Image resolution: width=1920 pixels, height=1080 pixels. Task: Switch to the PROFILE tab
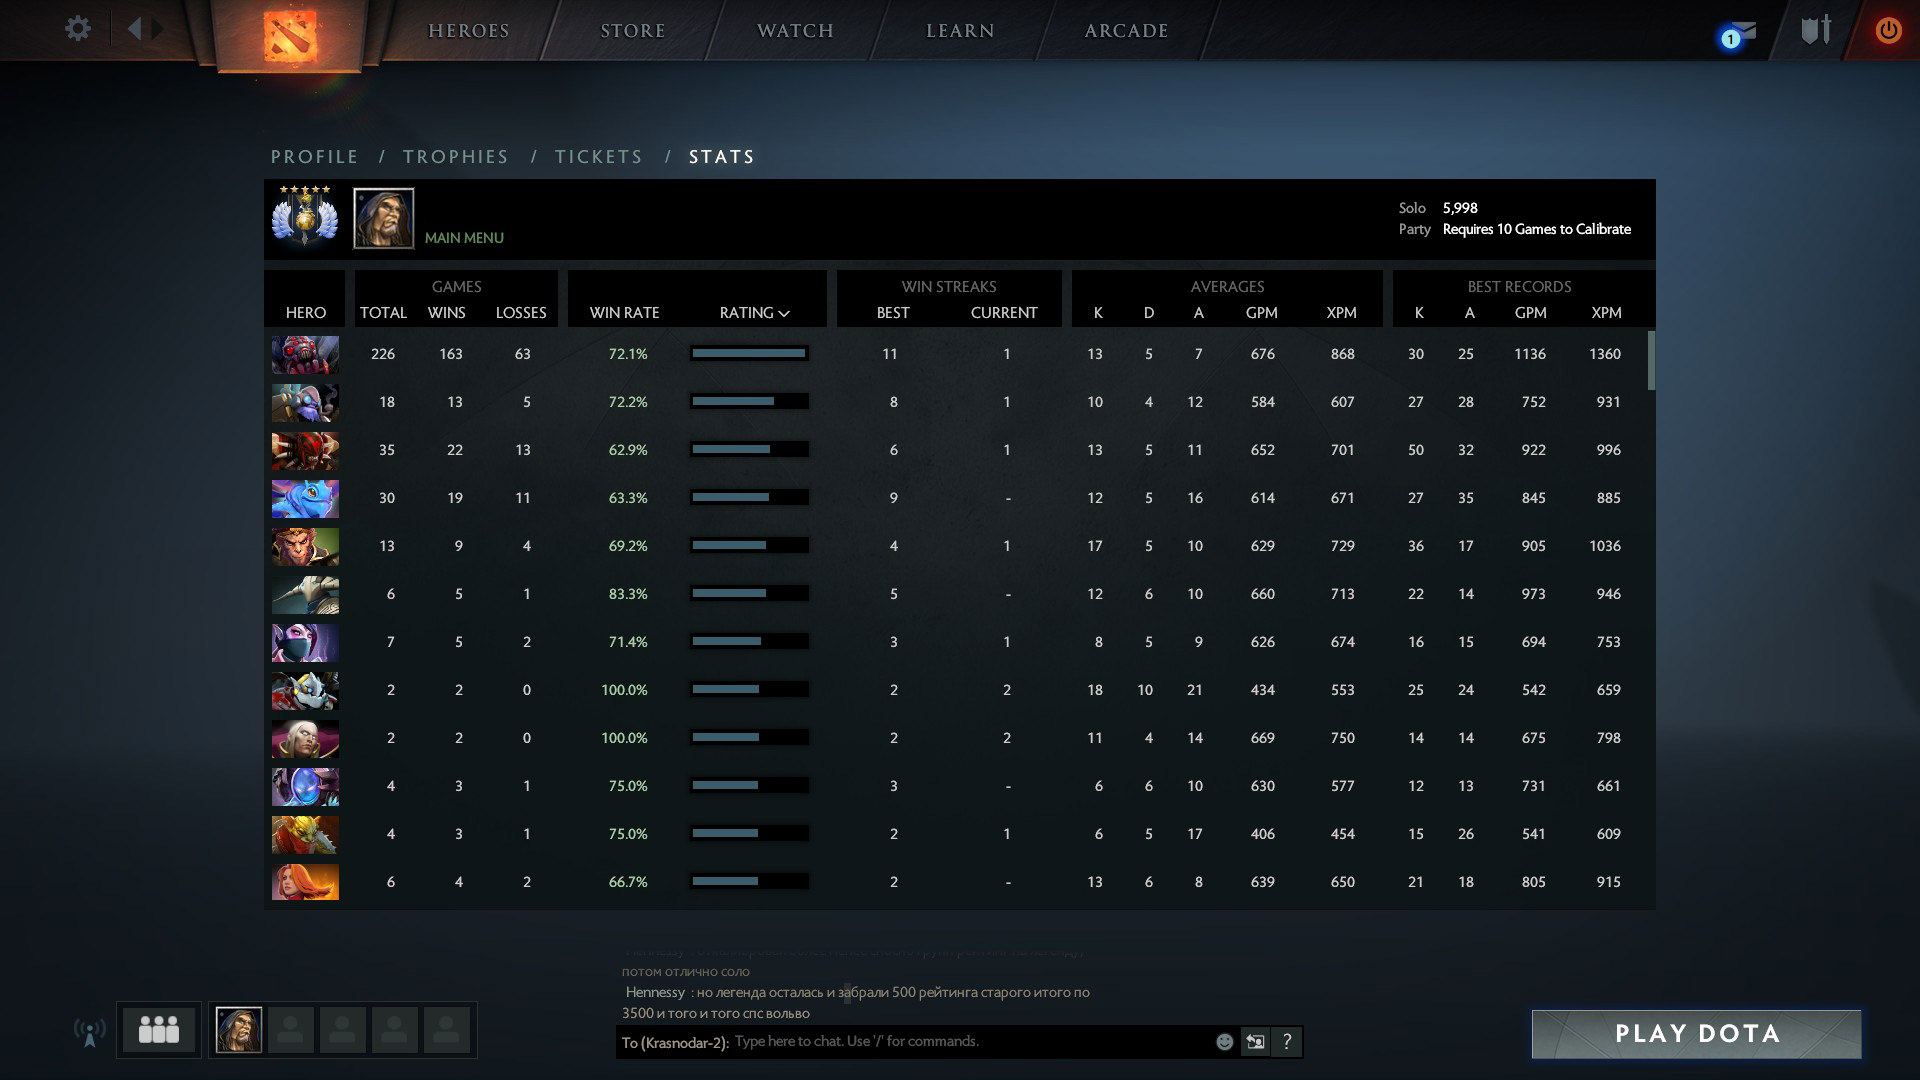tap(314, 157)
